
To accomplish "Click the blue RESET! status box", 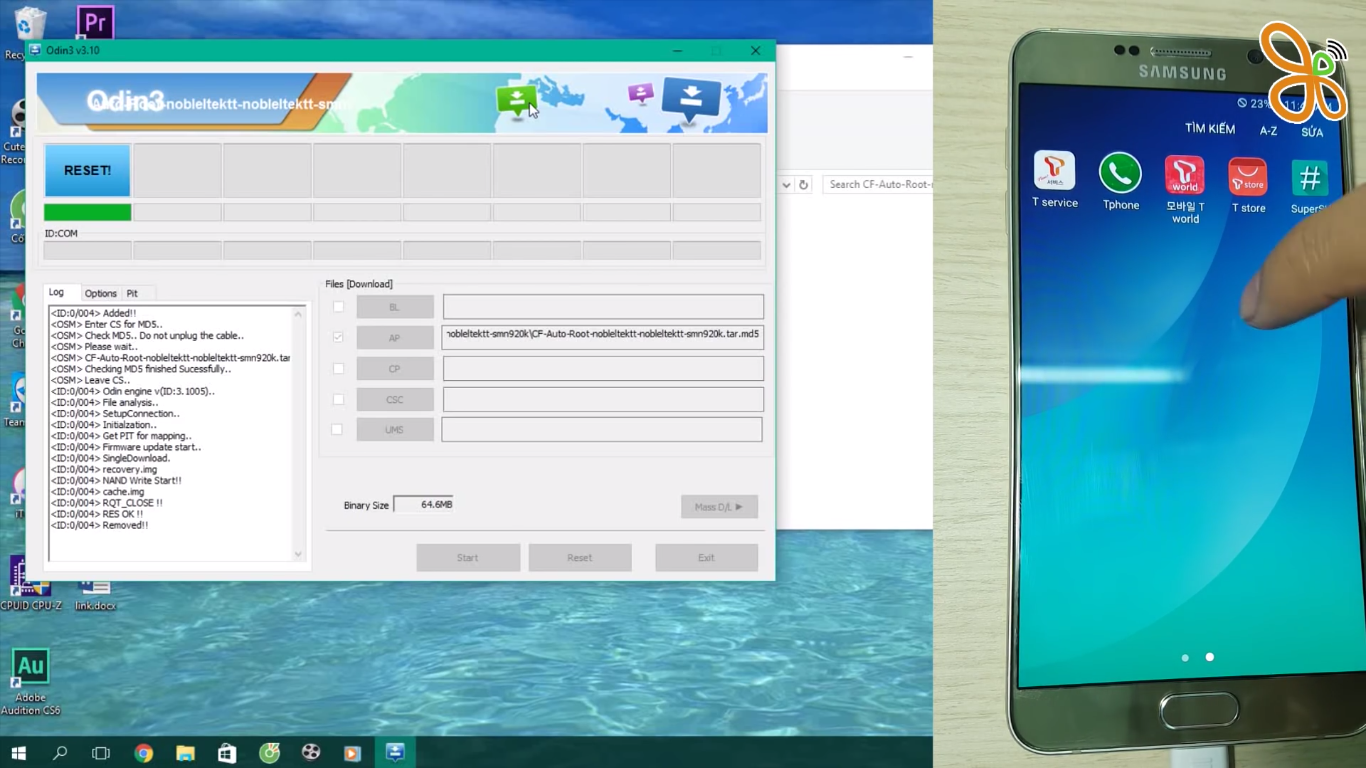I will (87, 170).
